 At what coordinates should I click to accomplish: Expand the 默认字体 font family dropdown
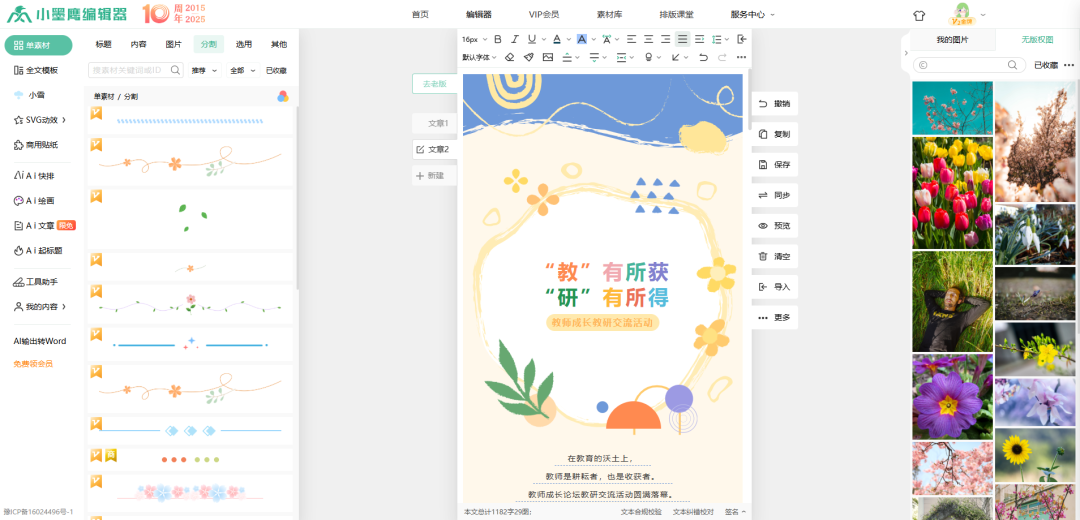(x=476, y=58)
